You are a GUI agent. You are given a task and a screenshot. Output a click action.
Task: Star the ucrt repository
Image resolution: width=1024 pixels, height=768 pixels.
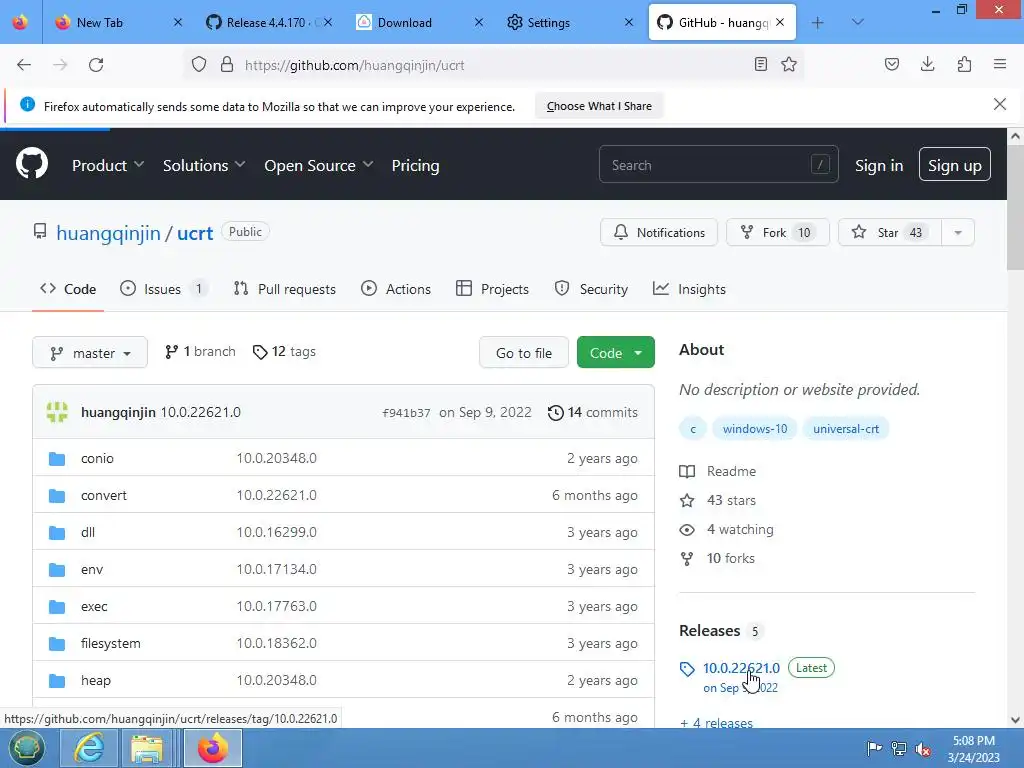pyautogui.click(x=890, y=232)
